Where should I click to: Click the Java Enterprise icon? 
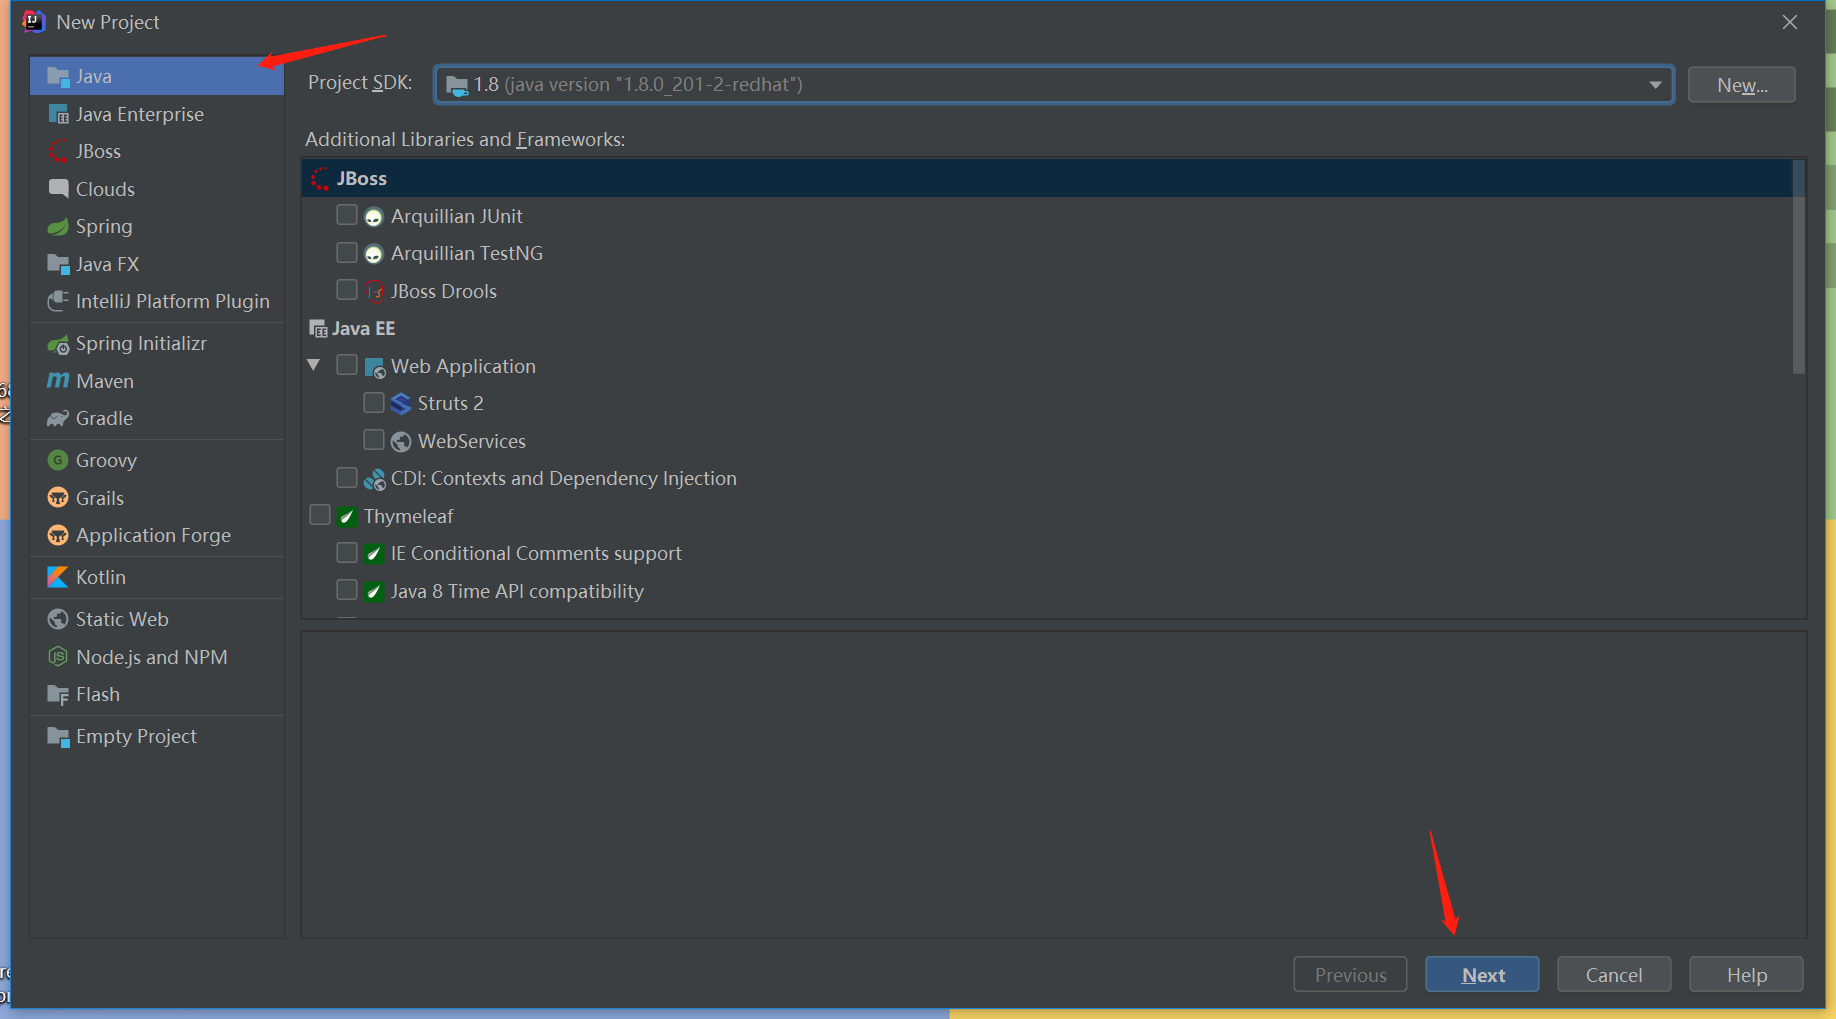coord(58,114)
